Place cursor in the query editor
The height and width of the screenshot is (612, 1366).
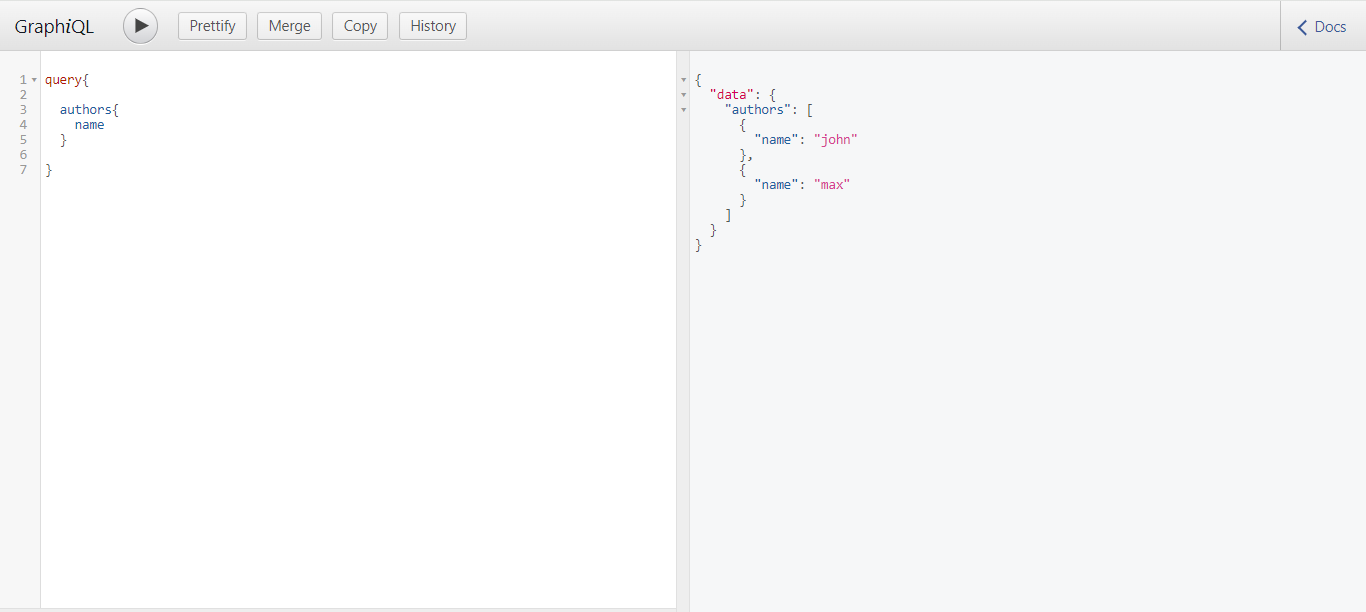click(300, 300)
